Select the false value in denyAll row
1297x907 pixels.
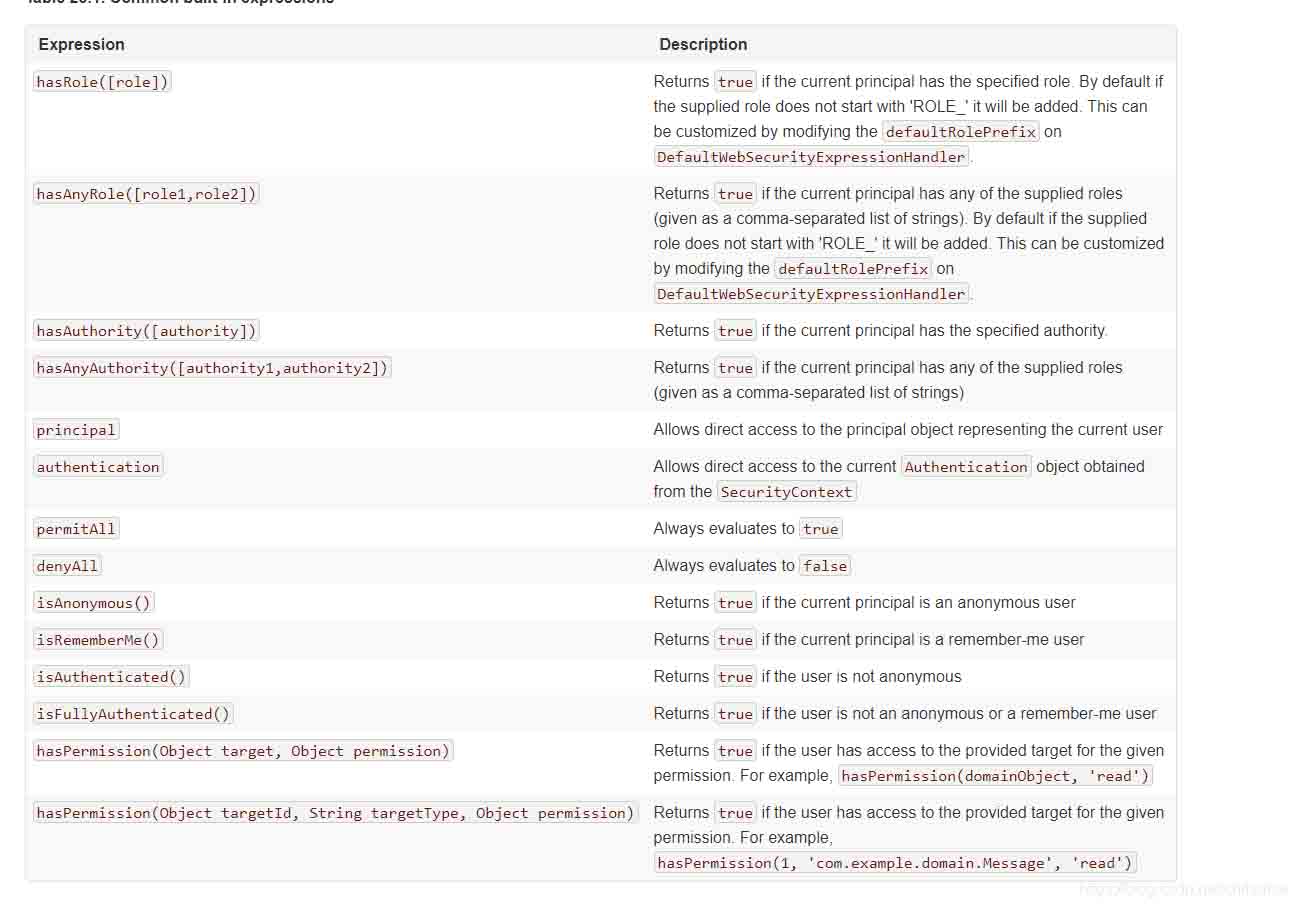(x=825, y=566)
